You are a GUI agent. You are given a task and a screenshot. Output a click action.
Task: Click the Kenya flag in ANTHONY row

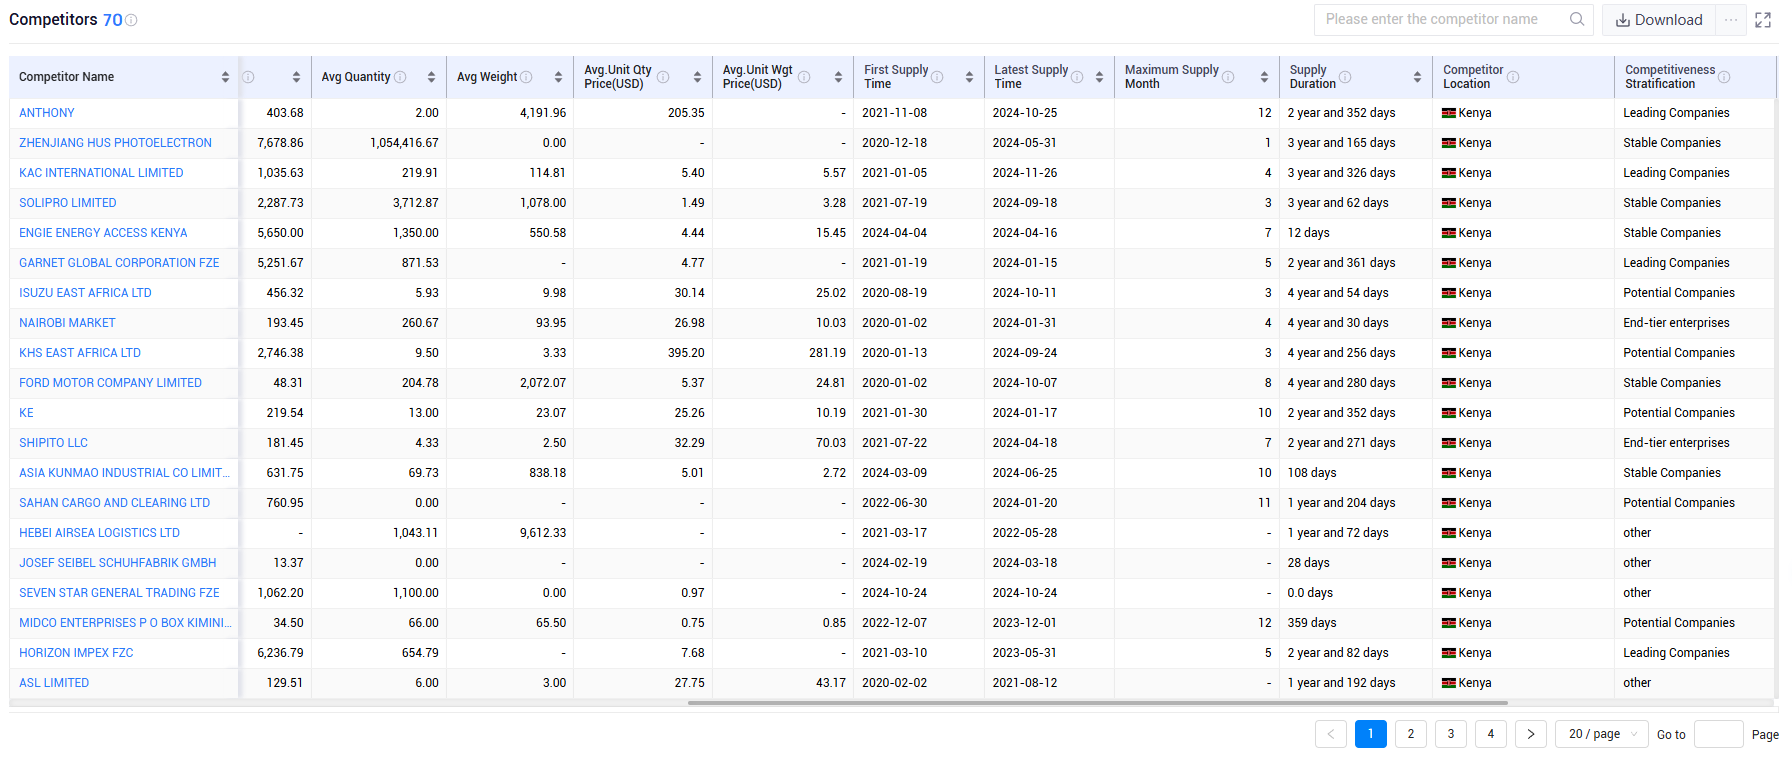point(1448,113)
